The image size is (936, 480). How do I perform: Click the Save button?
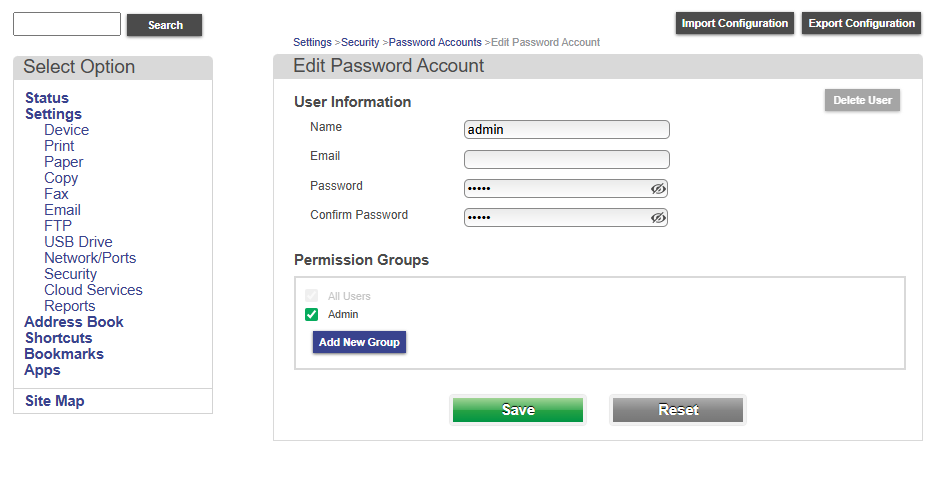(x=517, y=410)
